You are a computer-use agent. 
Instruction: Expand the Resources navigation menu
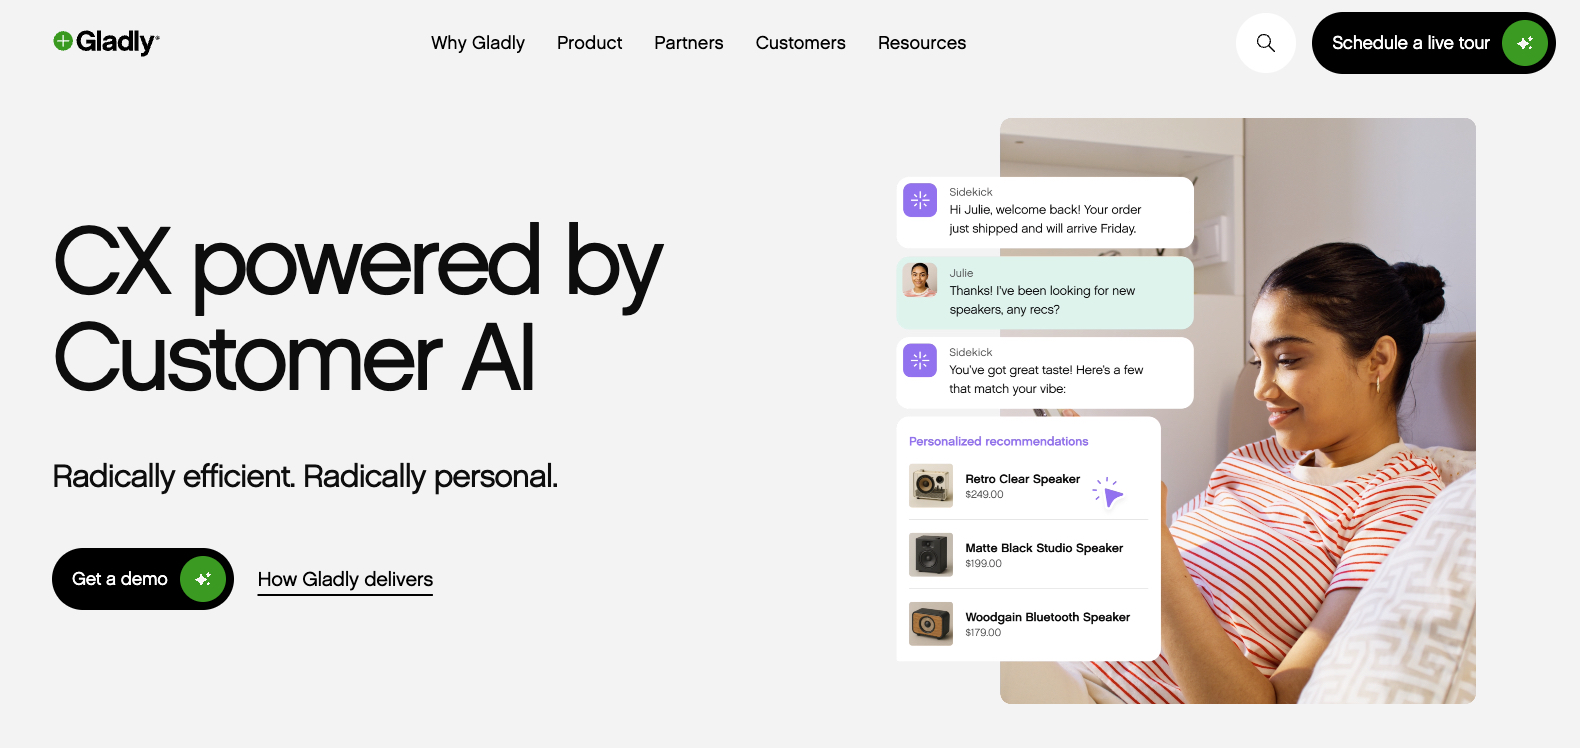coord(922,43)
